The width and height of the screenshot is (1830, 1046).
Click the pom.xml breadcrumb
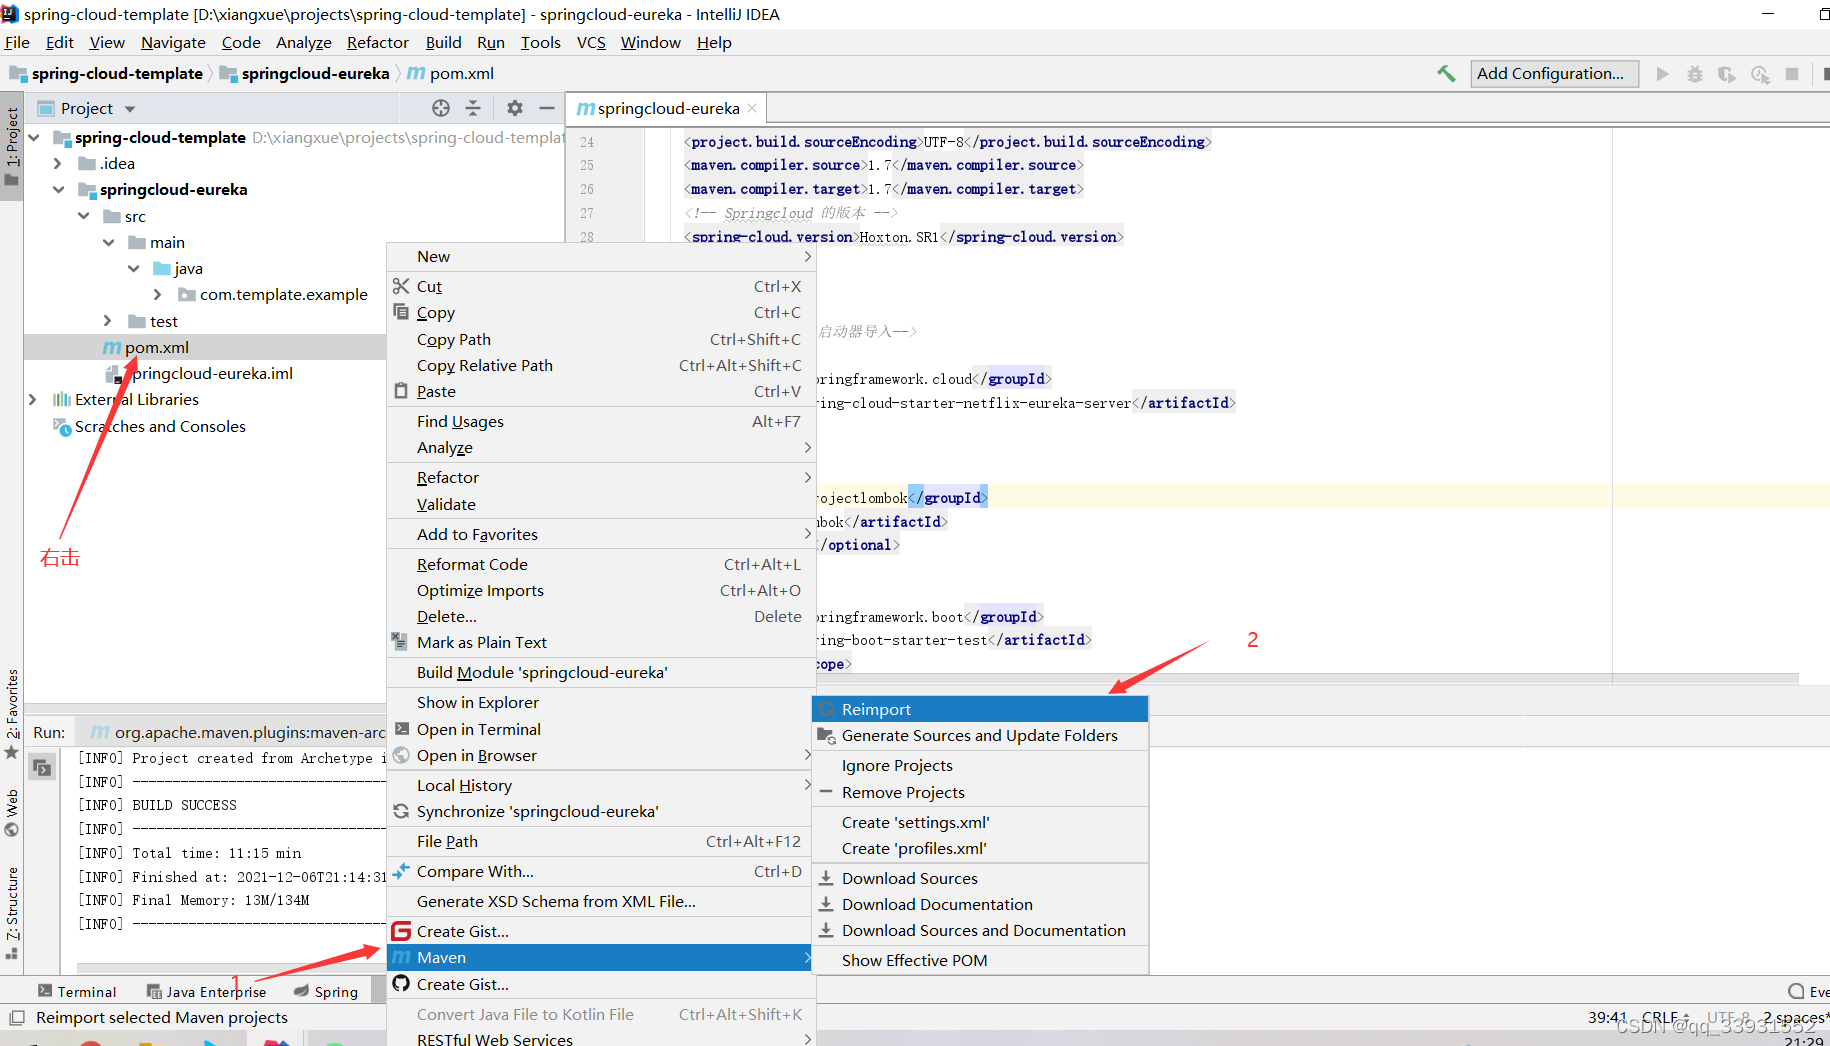[x=451, y=73]
